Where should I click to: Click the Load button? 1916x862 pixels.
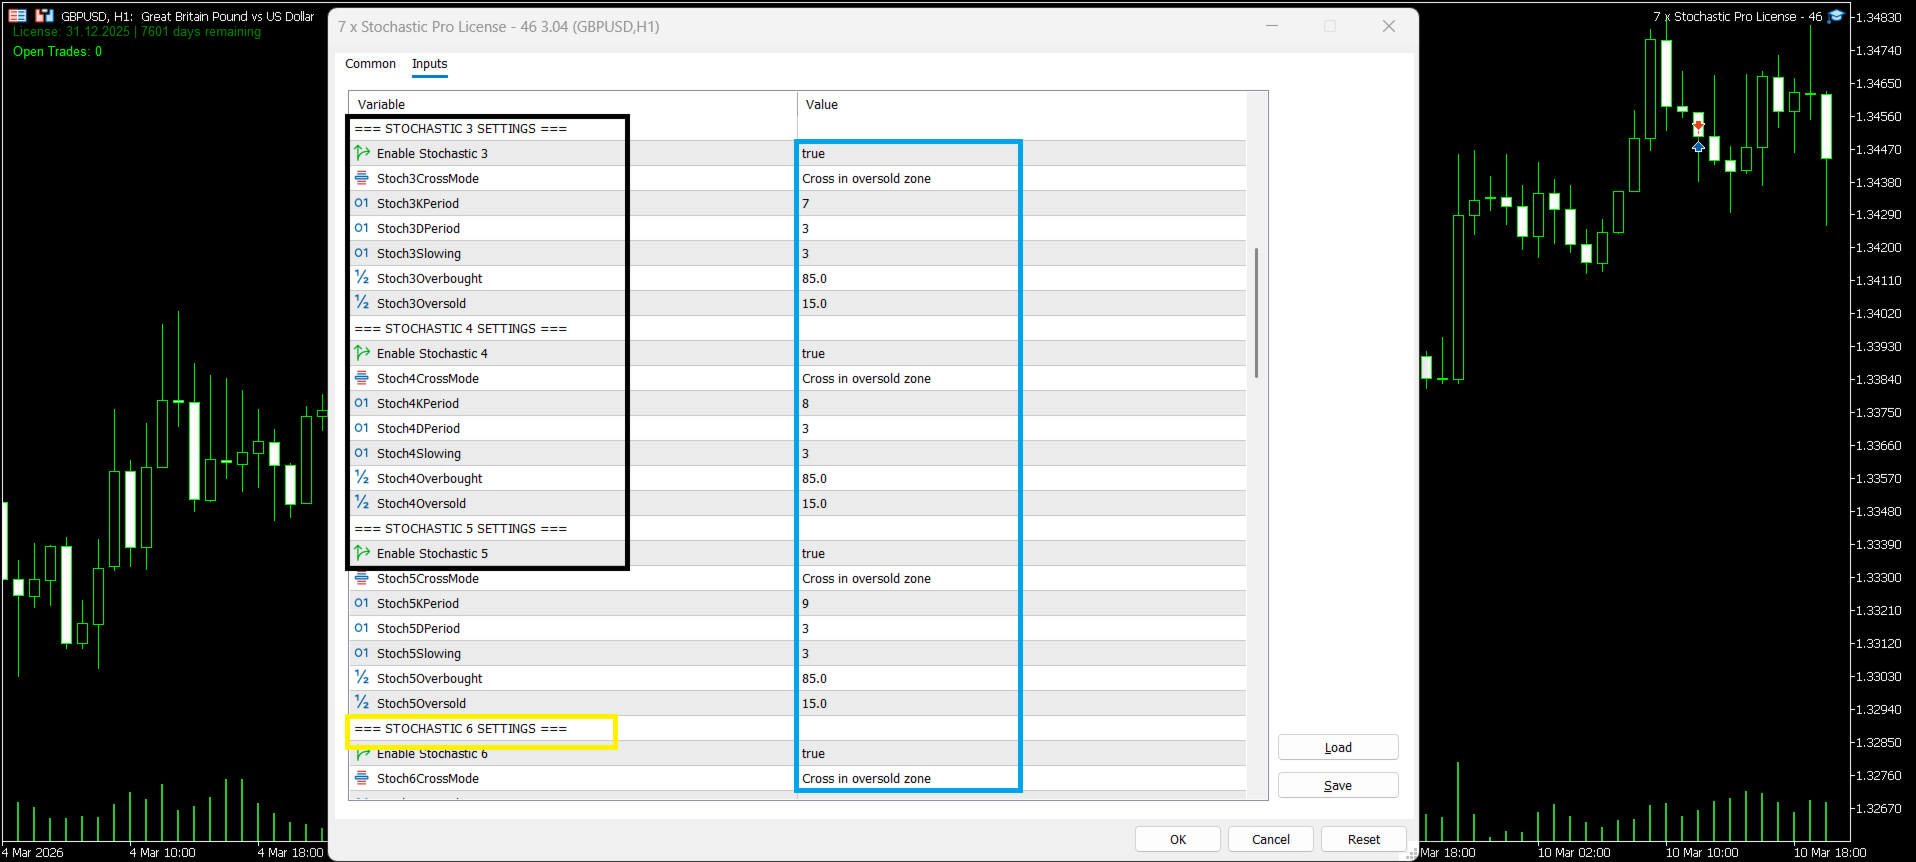(1338, 747)
